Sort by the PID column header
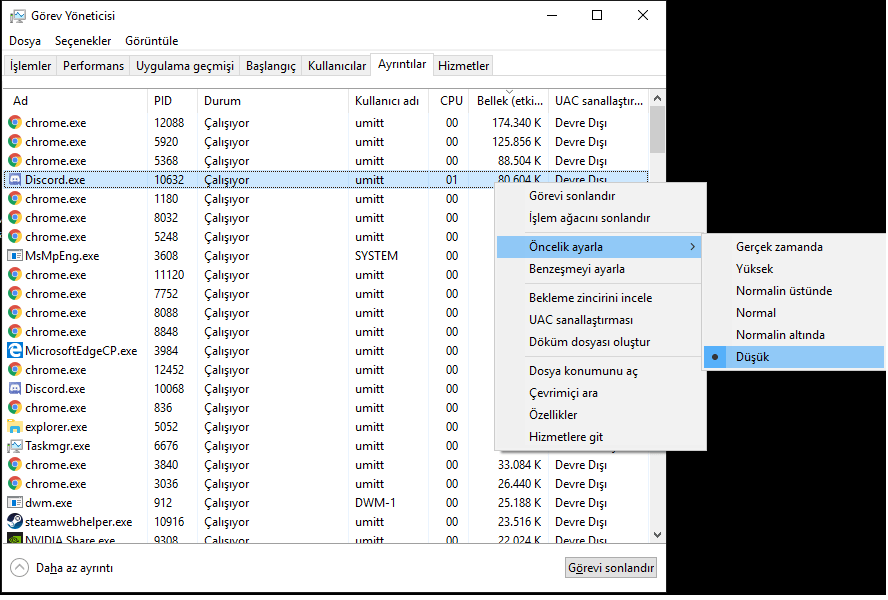The width and height of the screenshot is (888, 600). pyautogui.click(x=173, y=100)
